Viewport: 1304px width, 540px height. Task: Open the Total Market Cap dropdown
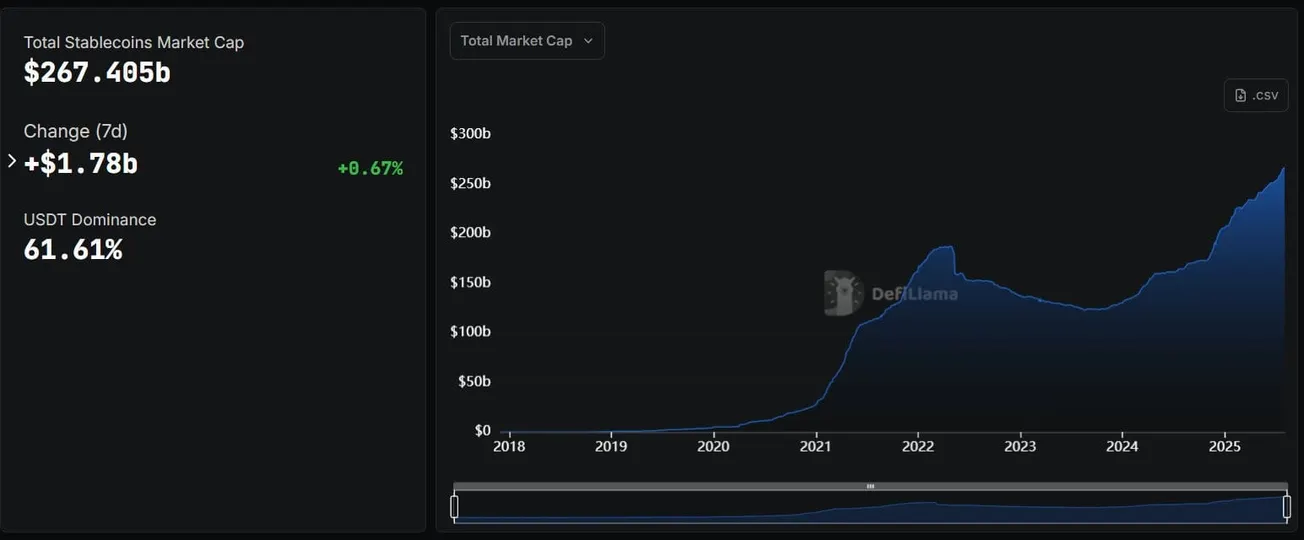tap(527, 41)
